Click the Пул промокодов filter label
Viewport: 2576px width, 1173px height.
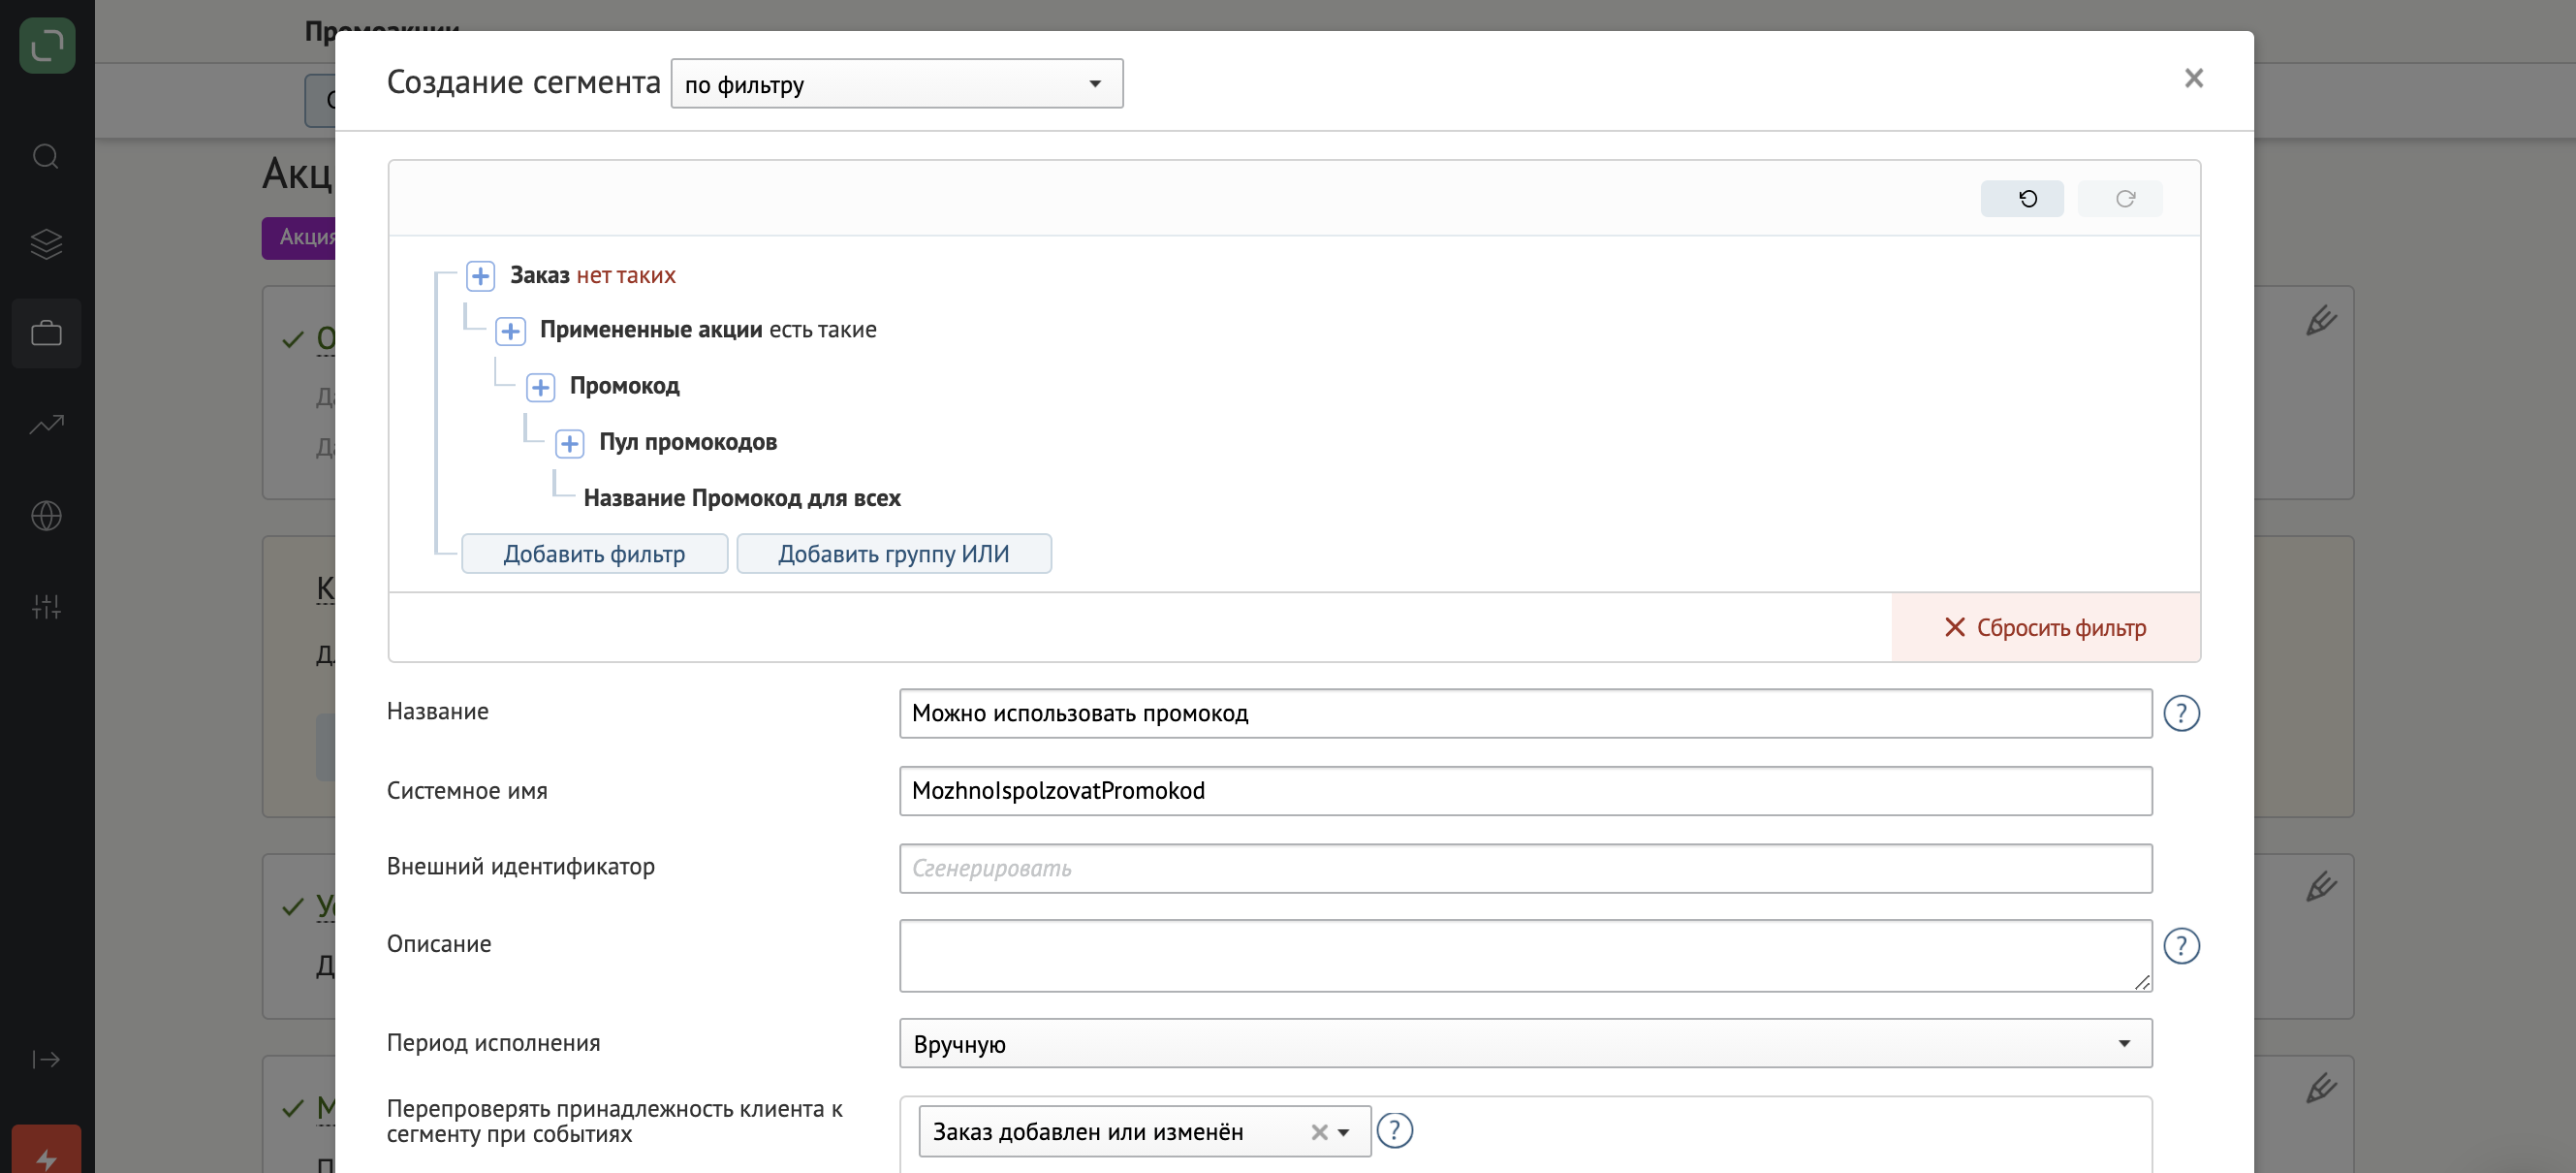688,441
